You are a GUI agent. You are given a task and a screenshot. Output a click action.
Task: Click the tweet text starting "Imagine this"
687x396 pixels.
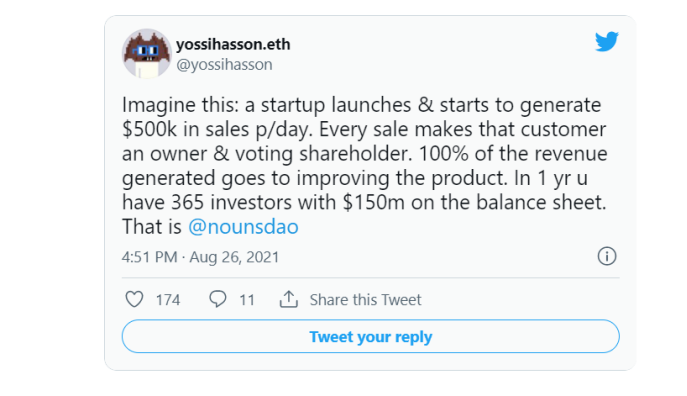365,166
